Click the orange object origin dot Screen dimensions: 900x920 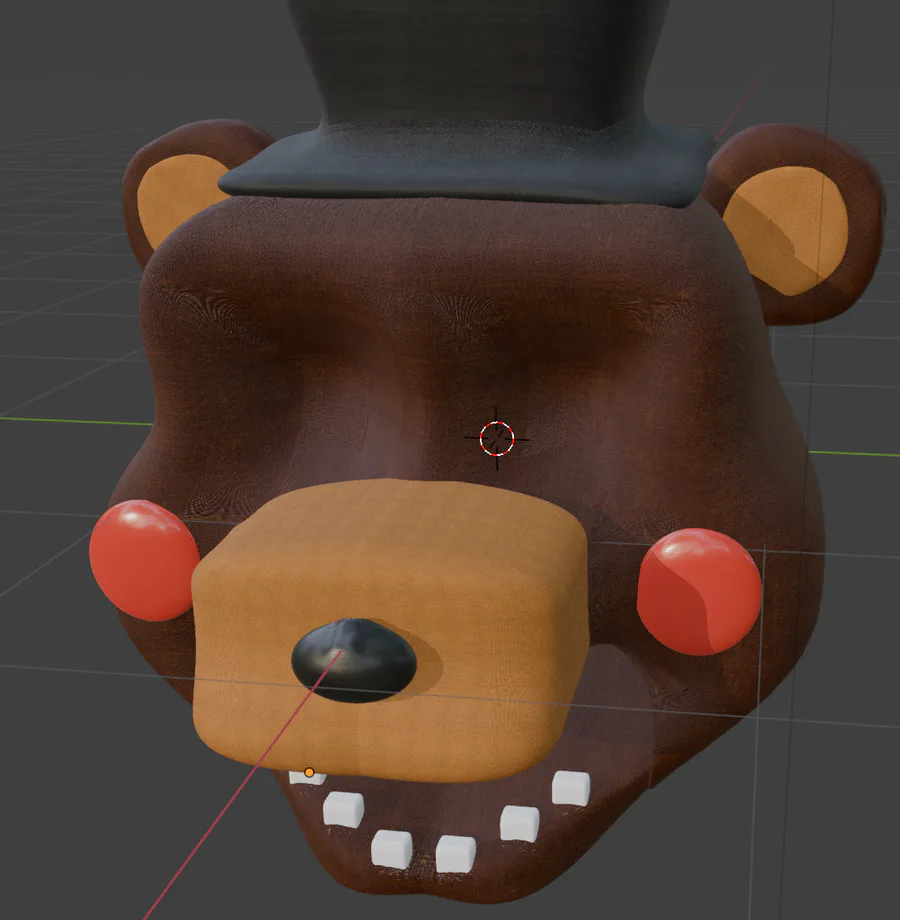309,772
